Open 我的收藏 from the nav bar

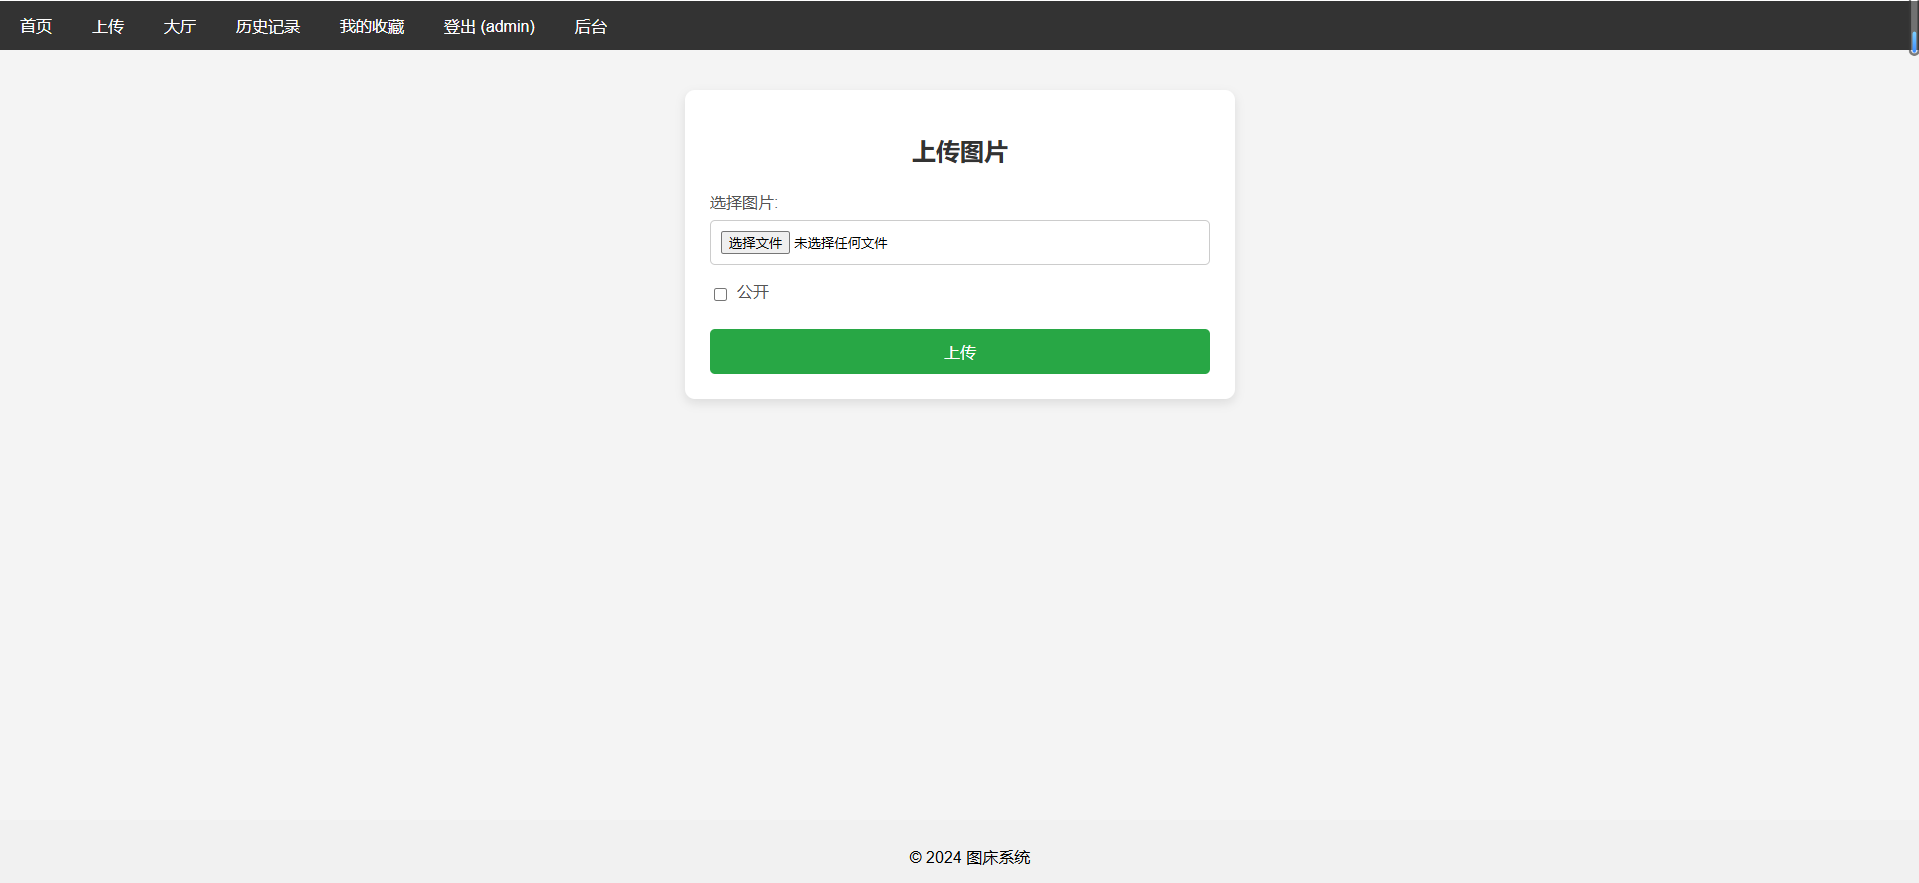point(372,26)
